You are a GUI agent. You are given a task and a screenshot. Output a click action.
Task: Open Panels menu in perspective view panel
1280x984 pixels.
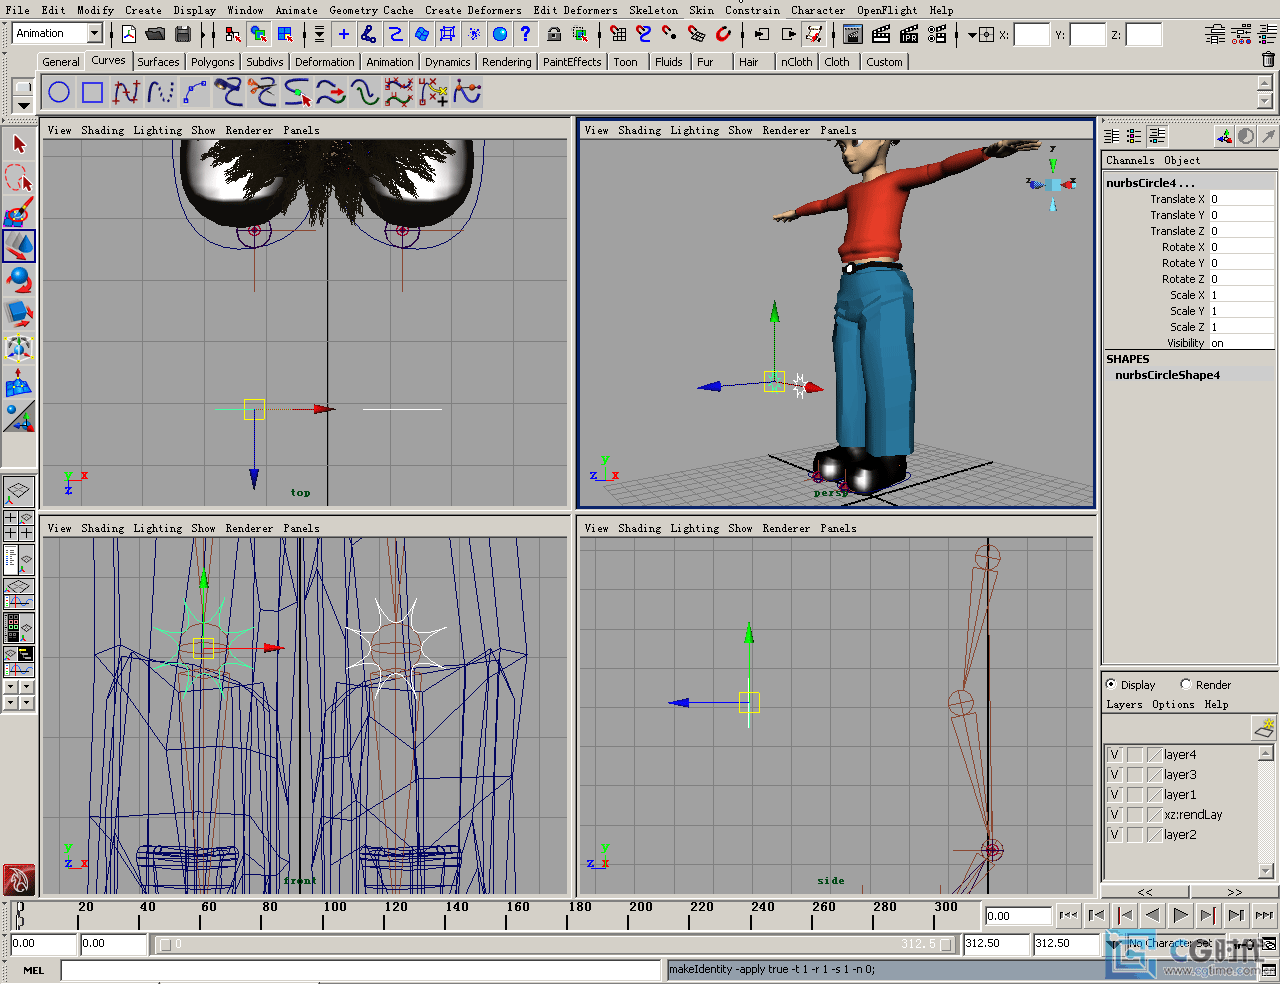point(838,130)
